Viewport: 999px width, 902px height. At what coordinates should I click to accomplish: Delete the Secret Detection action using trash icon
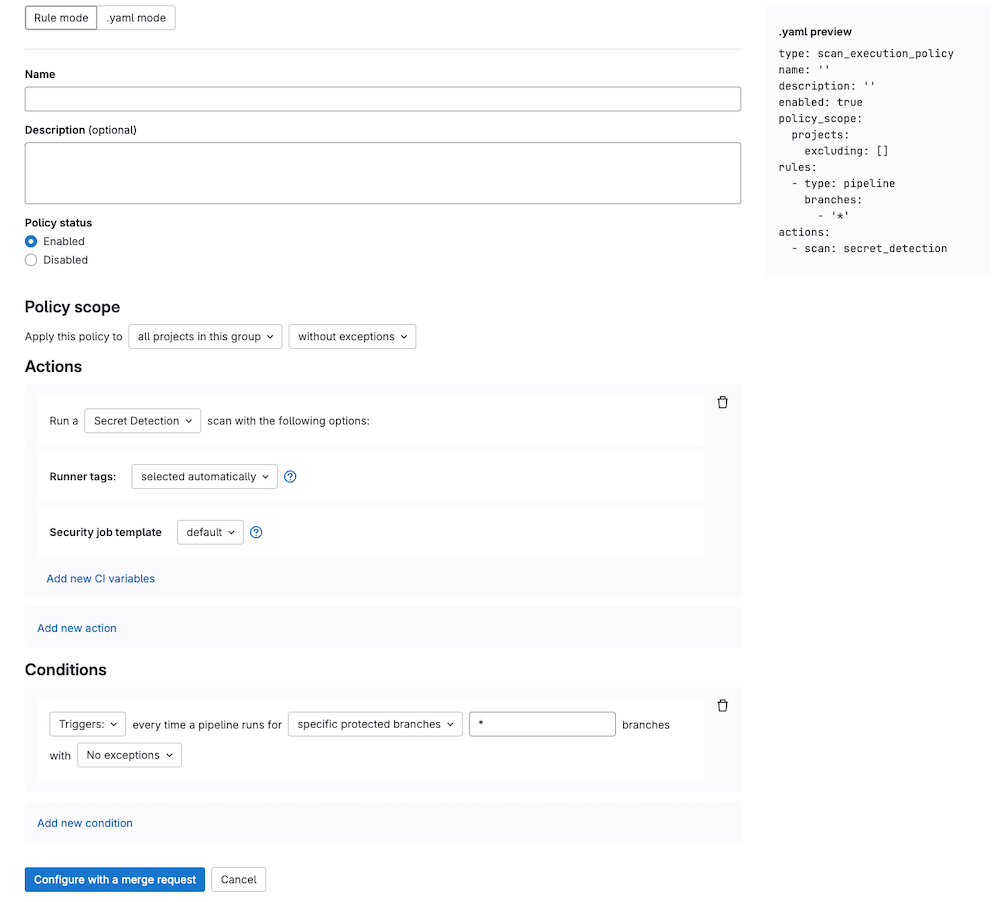pos(723,402)
